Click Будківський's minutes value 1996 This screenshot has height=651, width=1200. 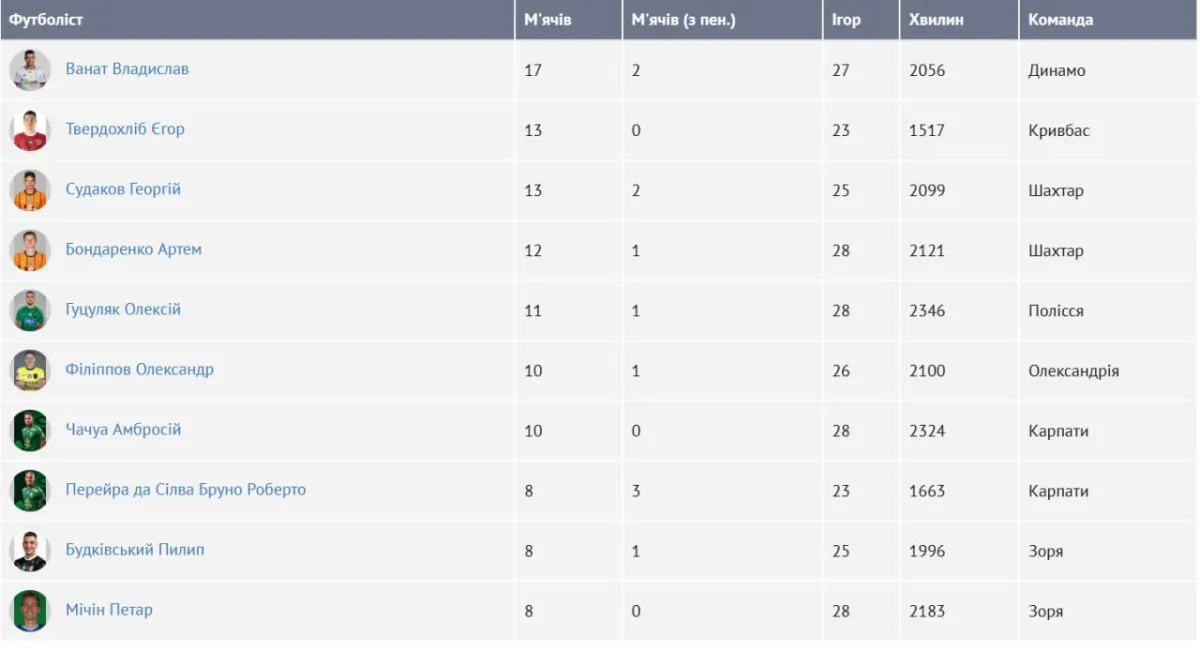(x=927, y=551)
